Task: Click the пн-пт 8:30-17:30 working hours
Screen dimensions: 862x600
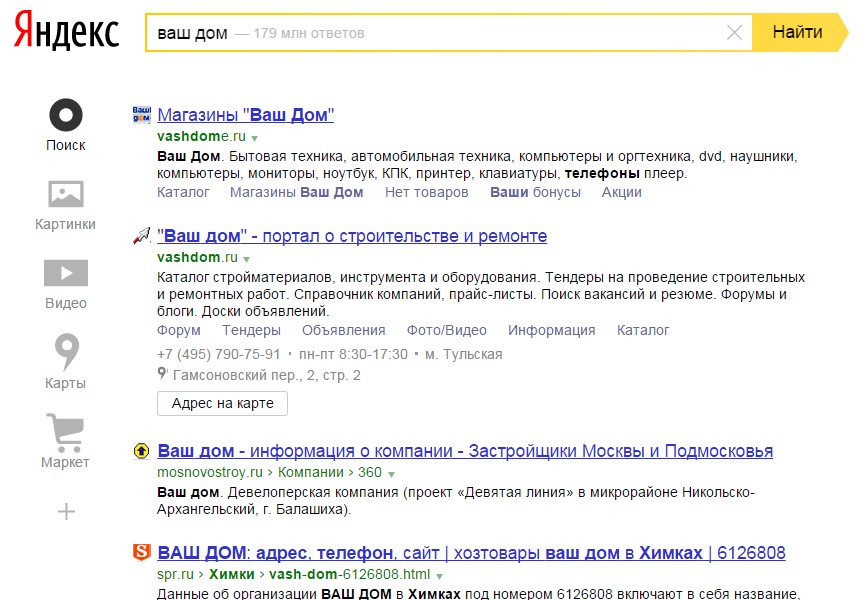Action: click(x=353, y=354)
